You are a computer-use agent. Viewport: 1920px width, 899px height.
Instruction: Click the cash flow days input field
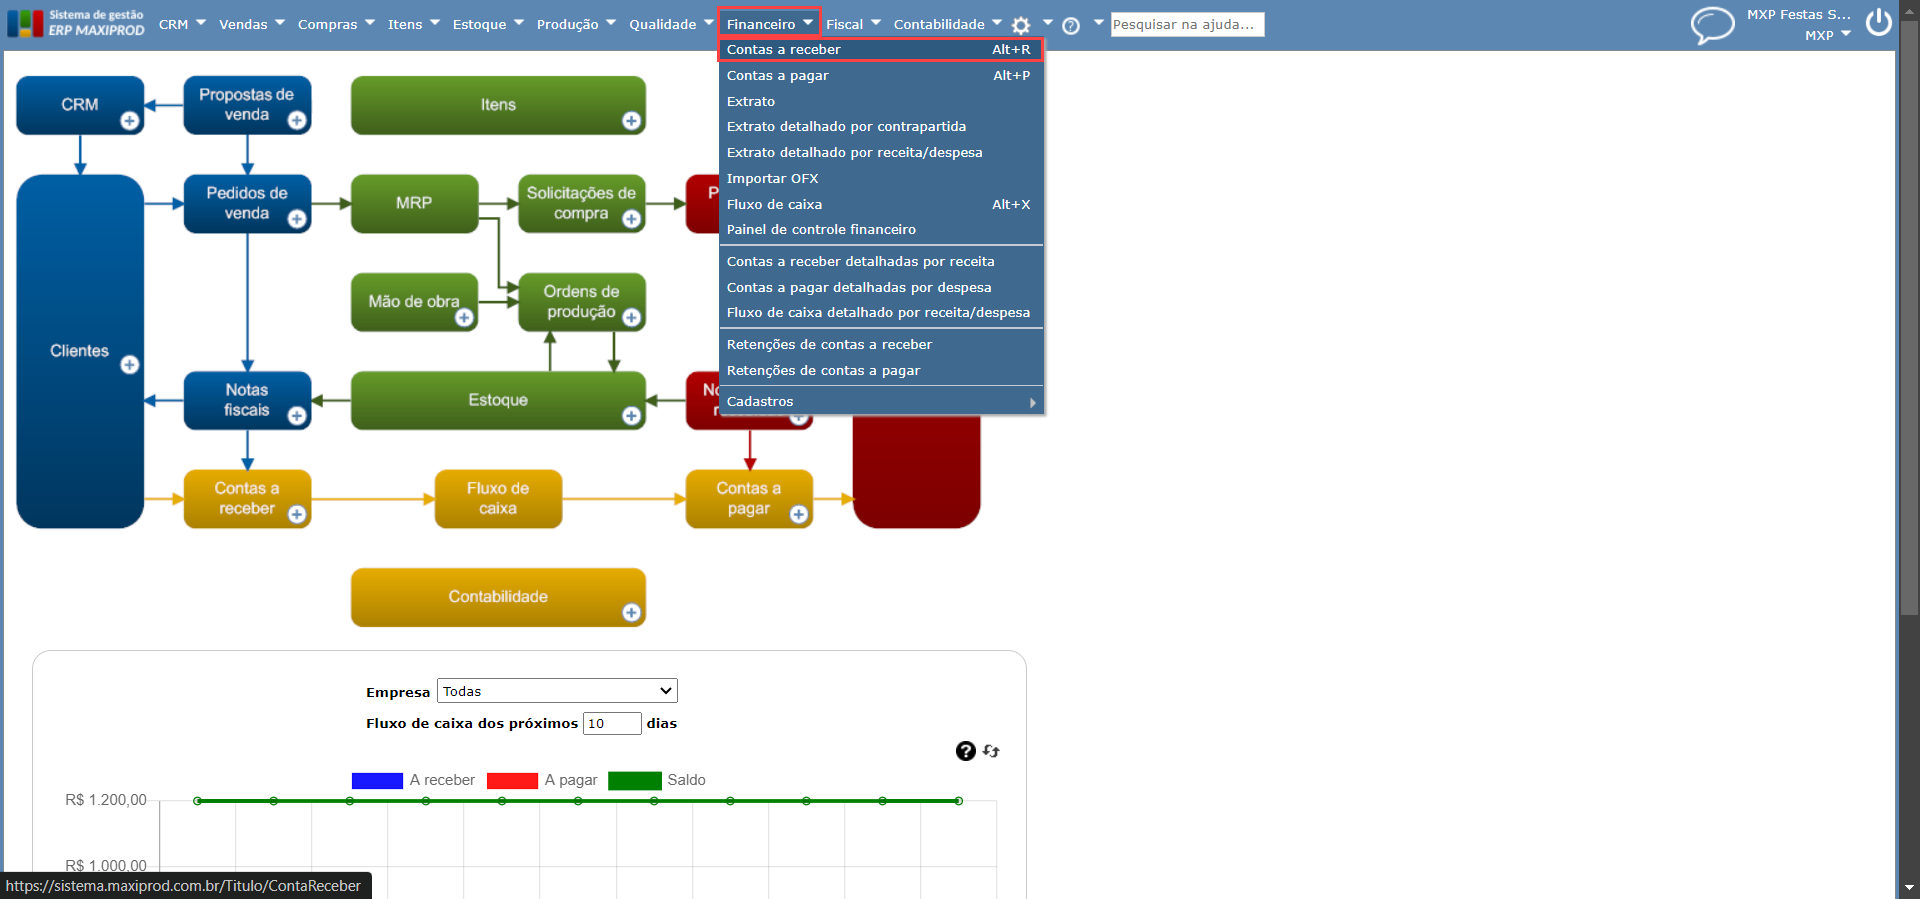pyautogui.click(x=612, y=723)
